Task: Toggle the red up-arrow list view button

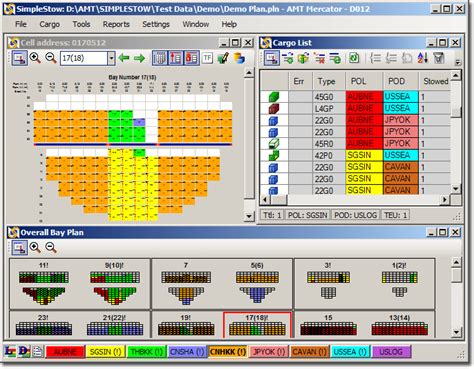Action: pos(175,58)
